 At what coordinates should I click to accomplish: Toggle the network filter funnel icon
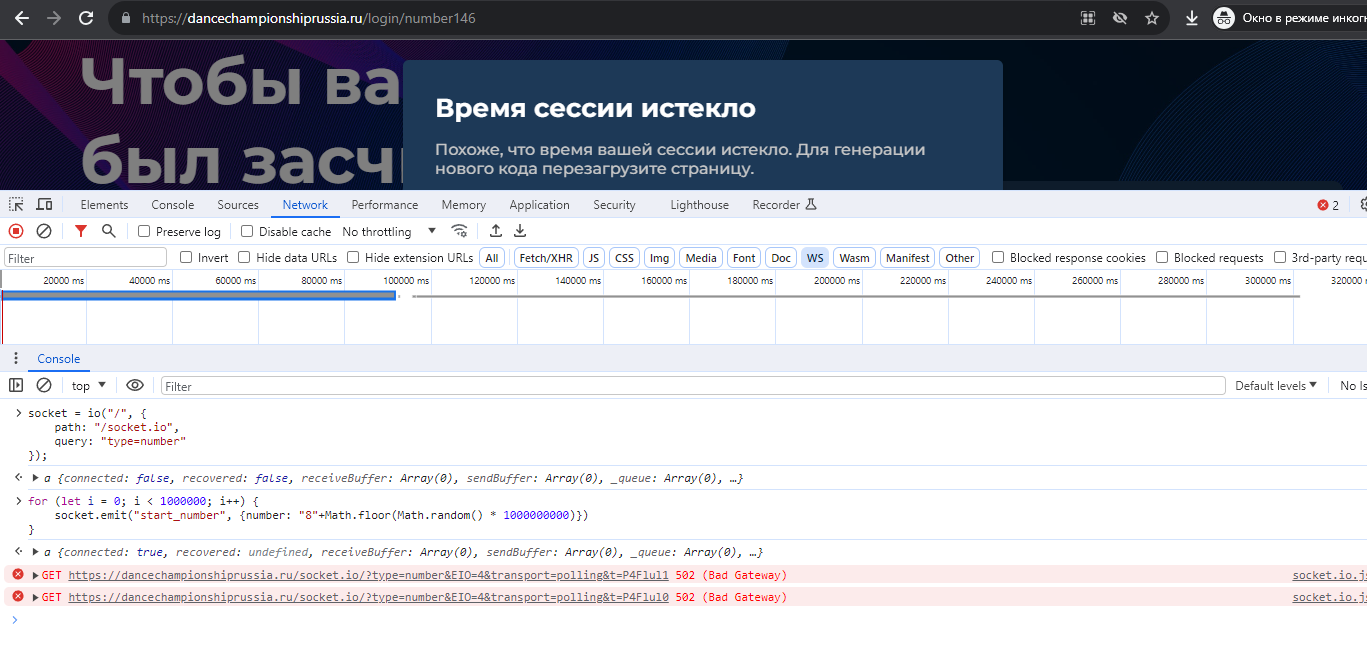(81, 231)
